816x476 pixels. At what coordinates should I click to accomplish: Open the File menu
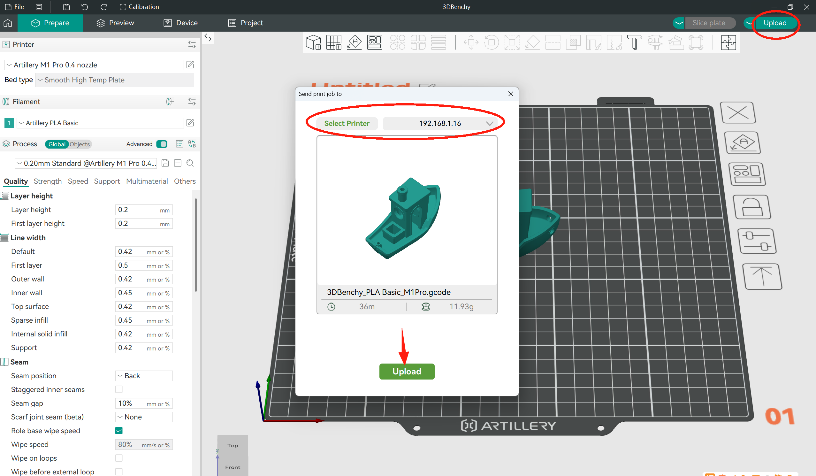click(x=15, y=7)
